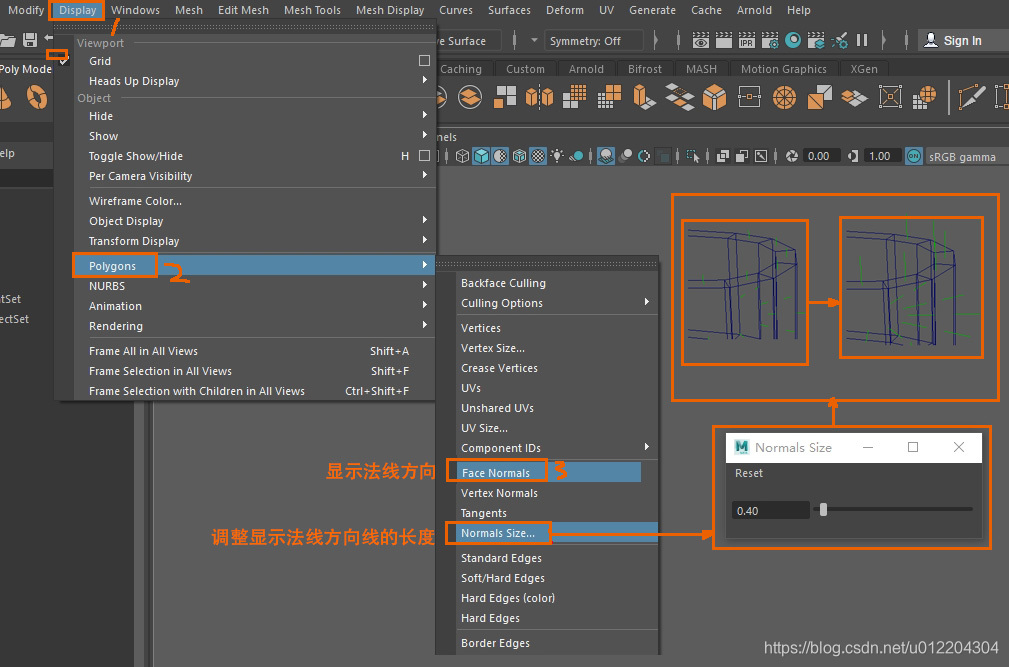
Task: Click the Combine polygon shelf icon
Action: click(504, 97)
